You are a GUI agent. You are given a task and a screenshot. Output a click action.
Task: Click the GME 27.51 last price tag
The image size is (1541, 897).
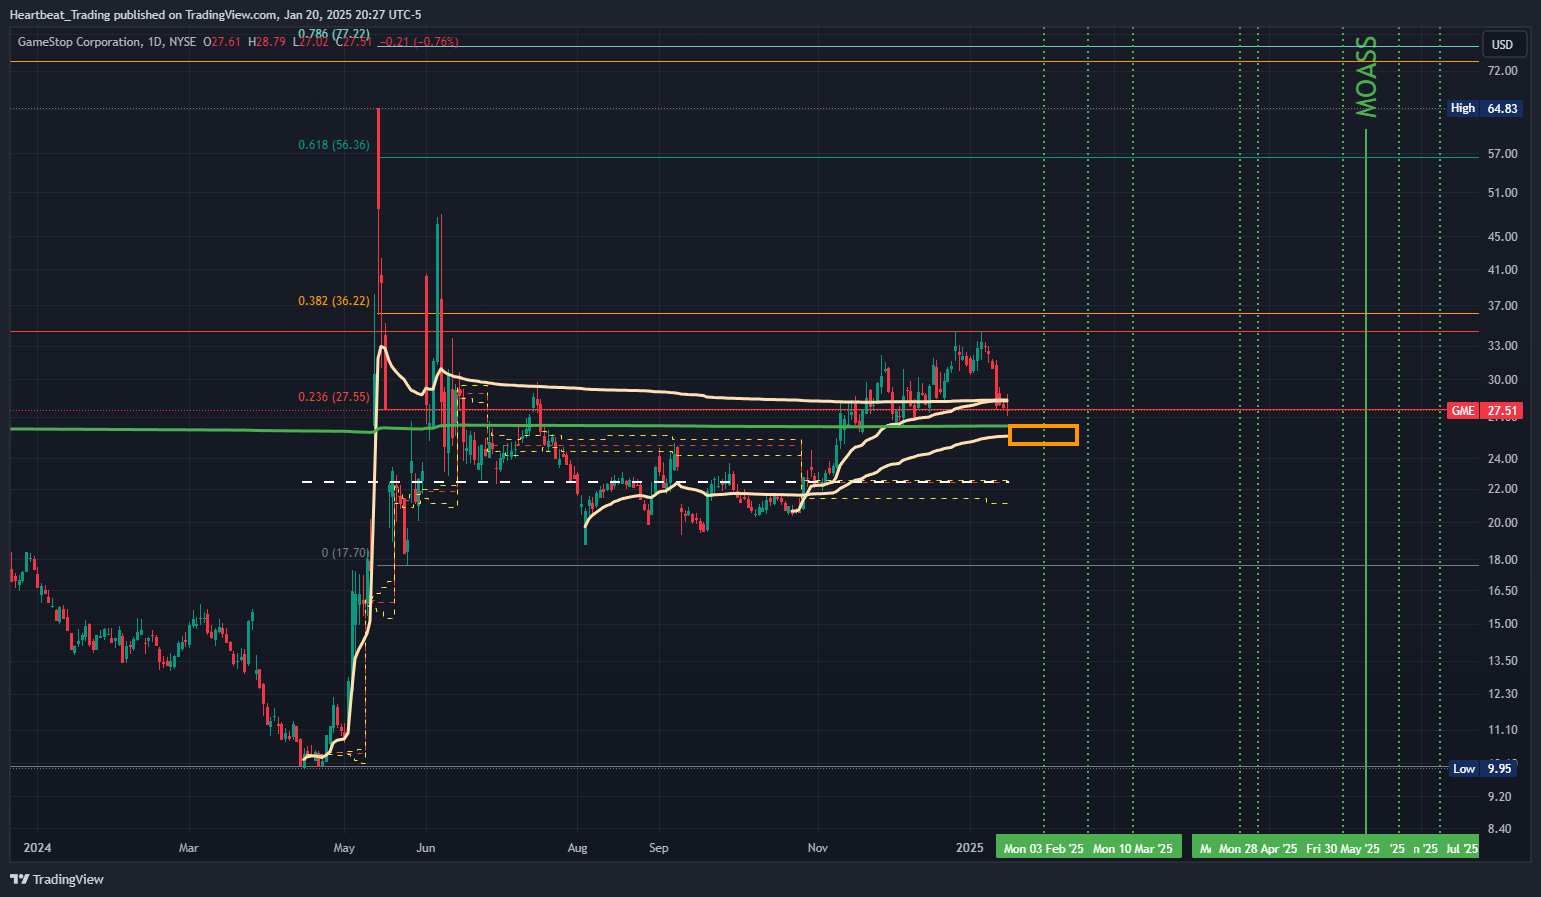1485,411
